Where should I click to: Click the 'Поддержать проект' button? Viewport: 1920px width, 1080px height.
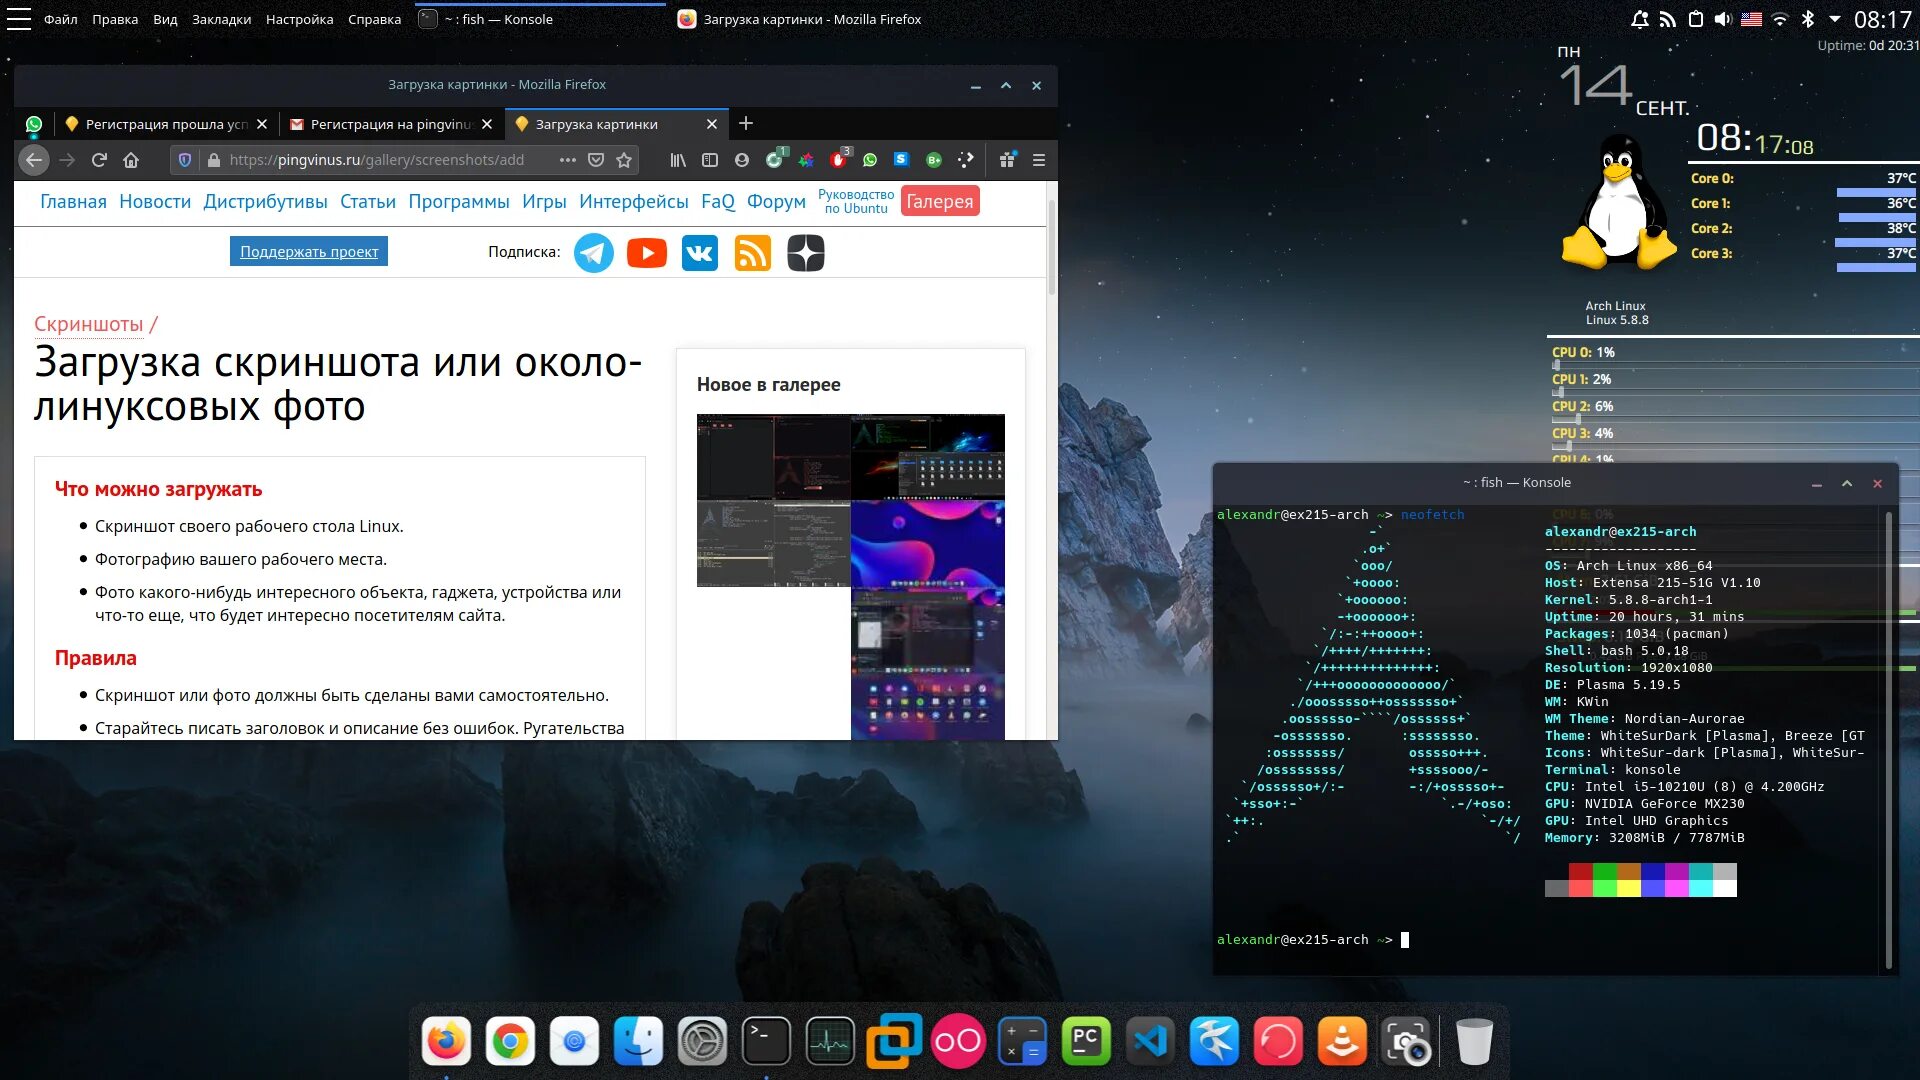pyautogui.click(x=309, y=252)
